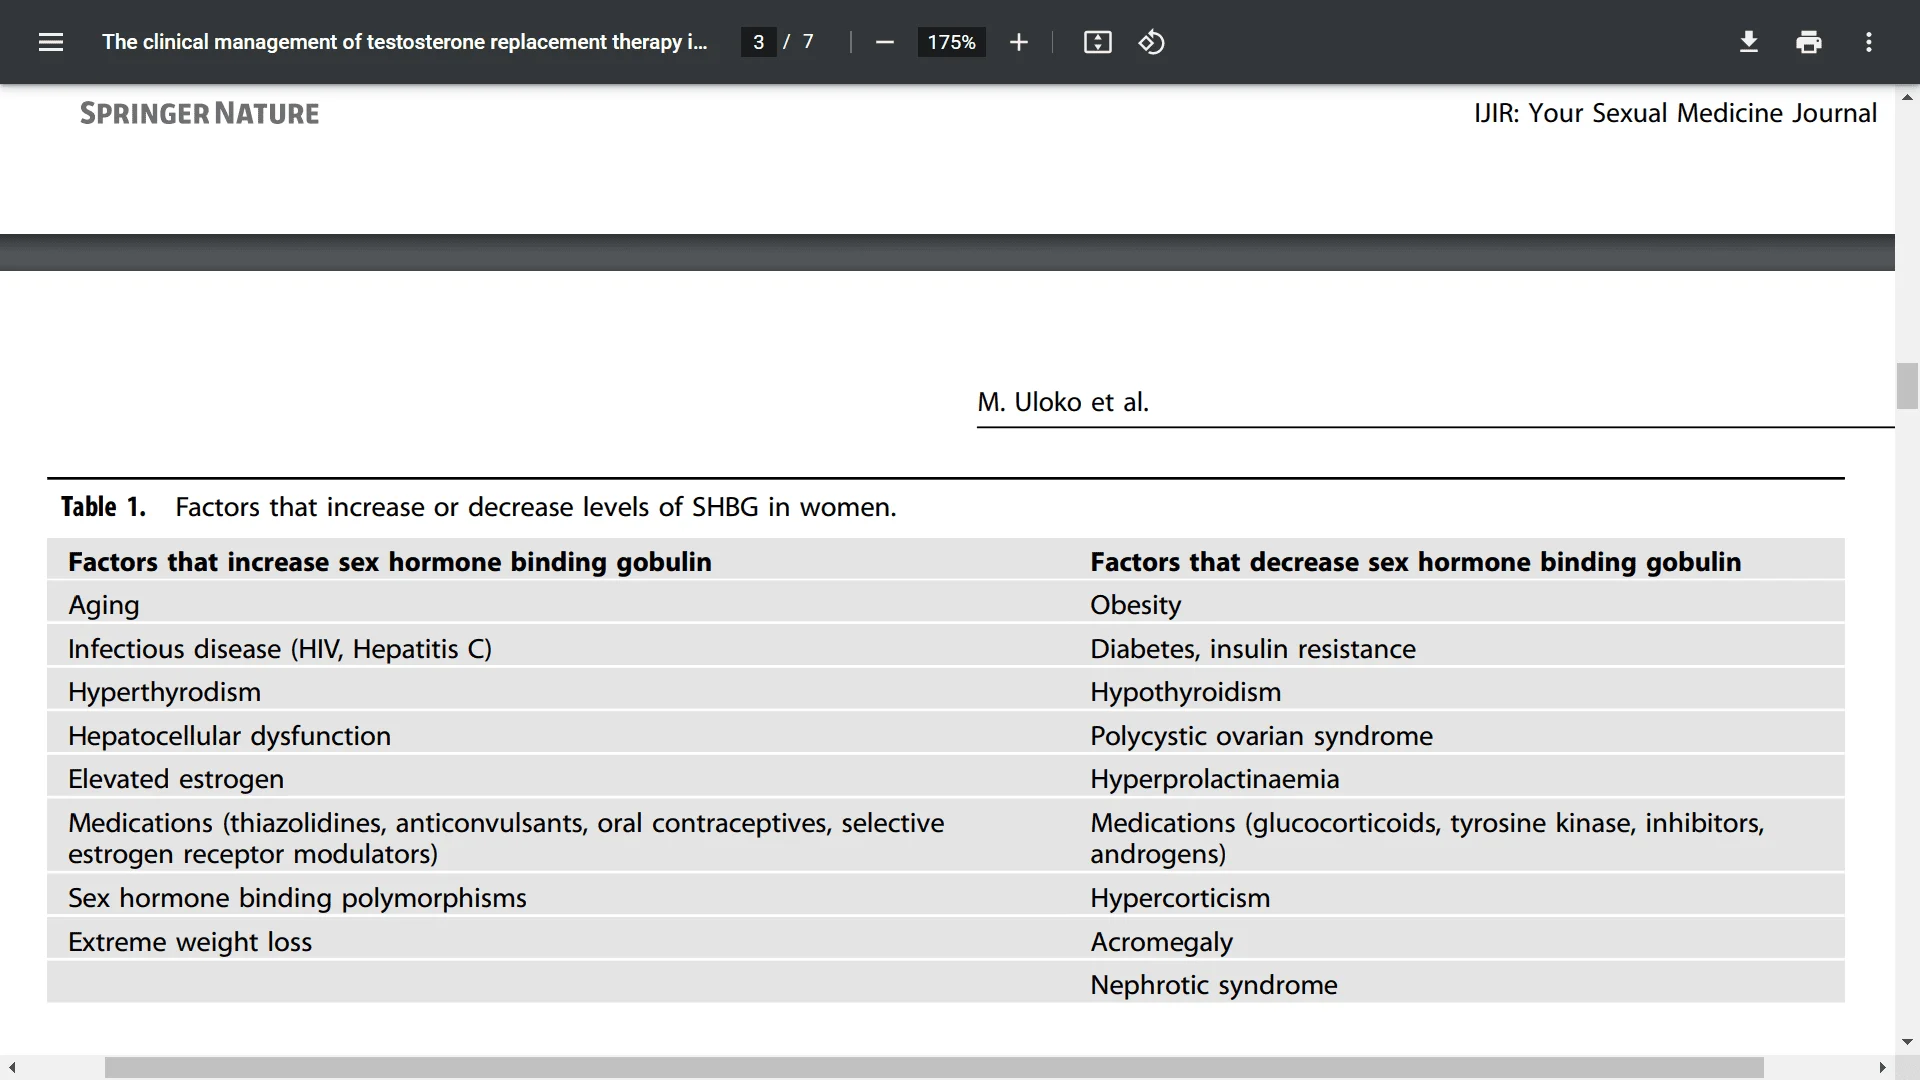The width and height of the screenshot is (1920, 1080).
Task: Click the Diabetes, insulin resistance cell
Action: 1253,649
